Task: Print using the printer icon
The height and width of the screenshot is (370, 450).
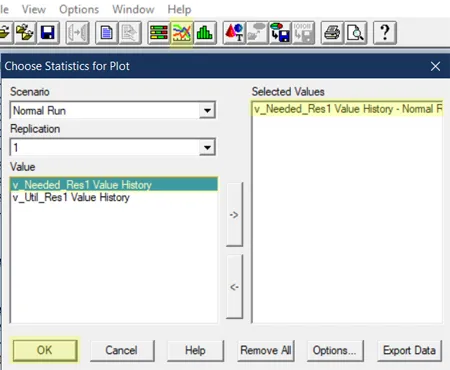Action: [332, 33]
